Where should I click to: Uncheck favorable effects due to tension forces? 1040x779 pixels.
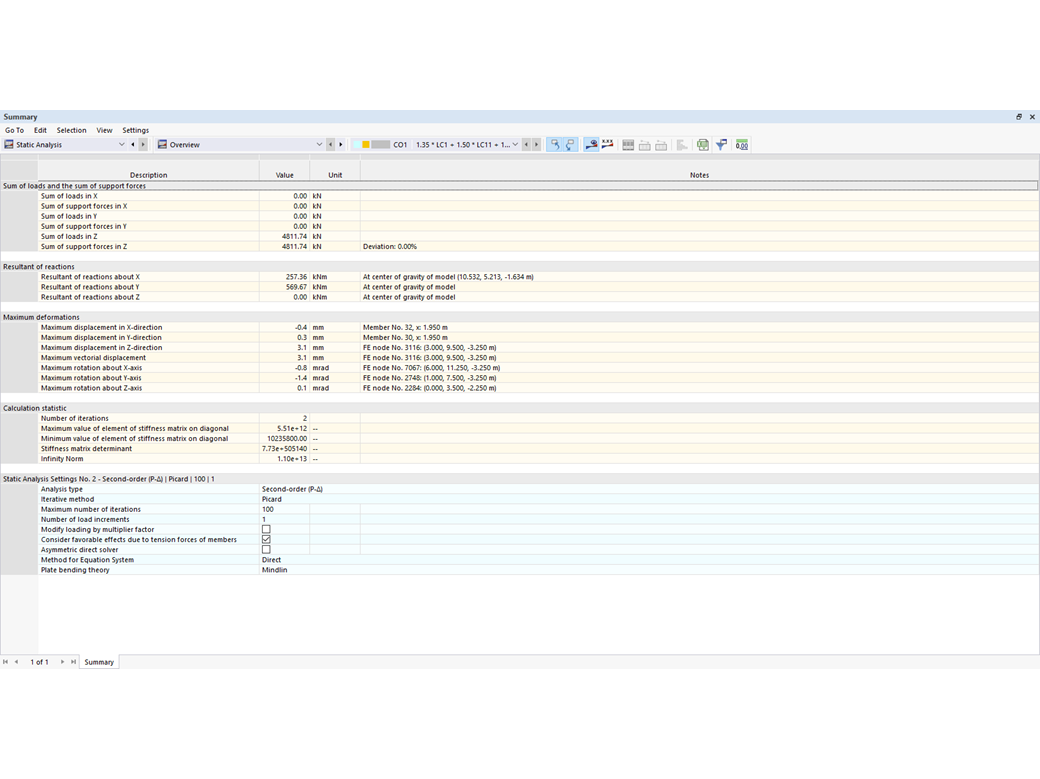pos(264,539)
